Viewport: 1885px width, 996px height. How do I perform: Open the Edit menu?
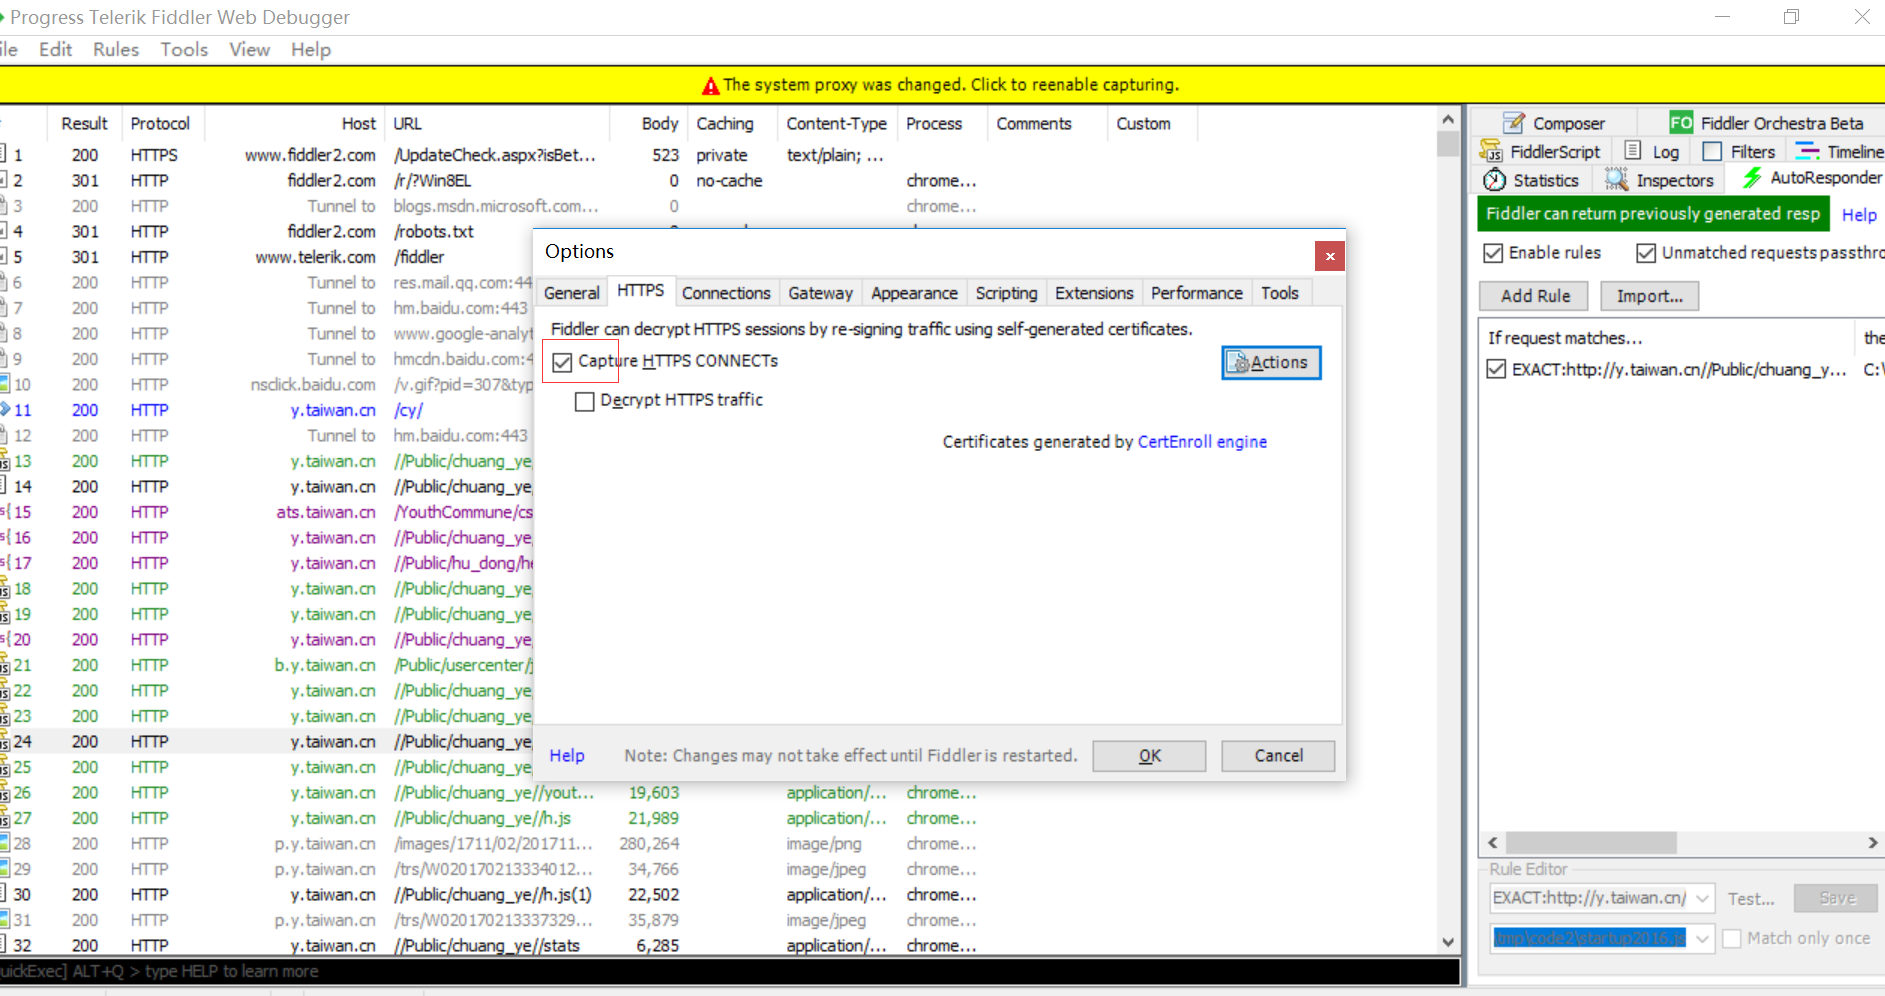click(x=55, y=49)
